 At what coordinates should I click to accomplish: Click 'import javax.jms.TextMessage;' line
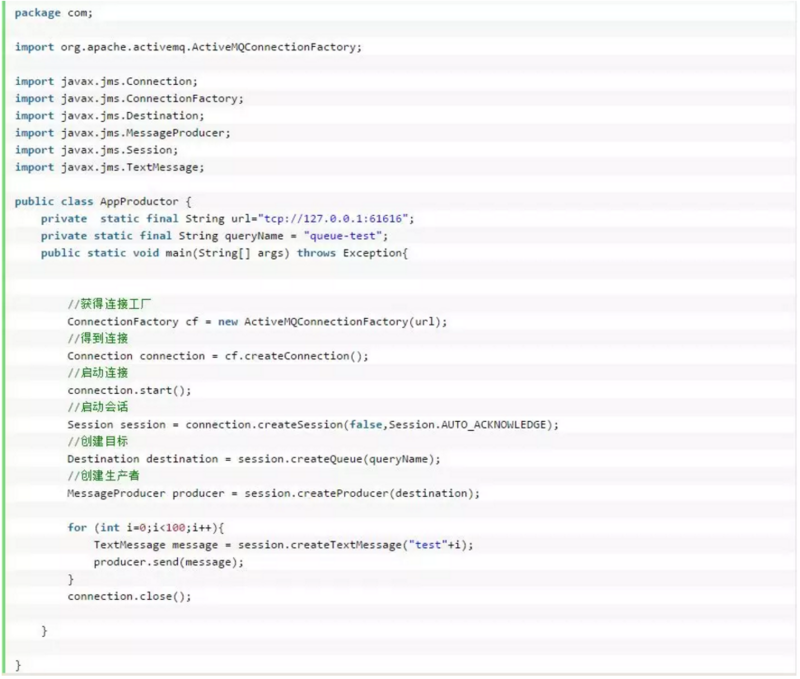coord(109,167)
